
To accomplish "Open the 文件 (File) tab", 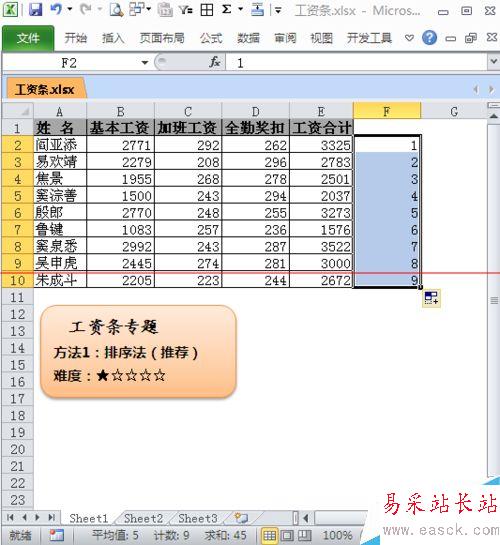I will (x=28, y=38).
